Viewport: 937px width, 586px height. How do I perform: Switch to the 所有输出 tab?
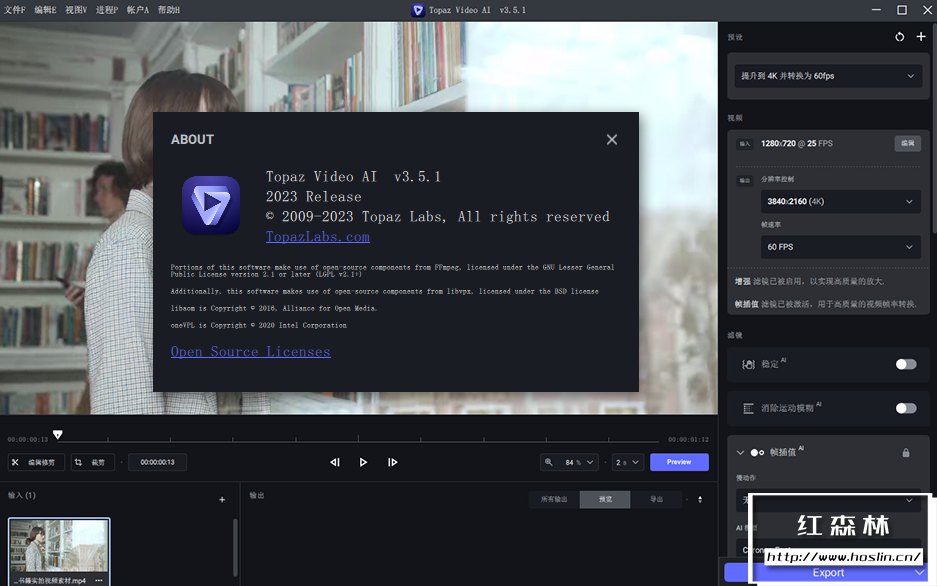[x=554, y=499]
